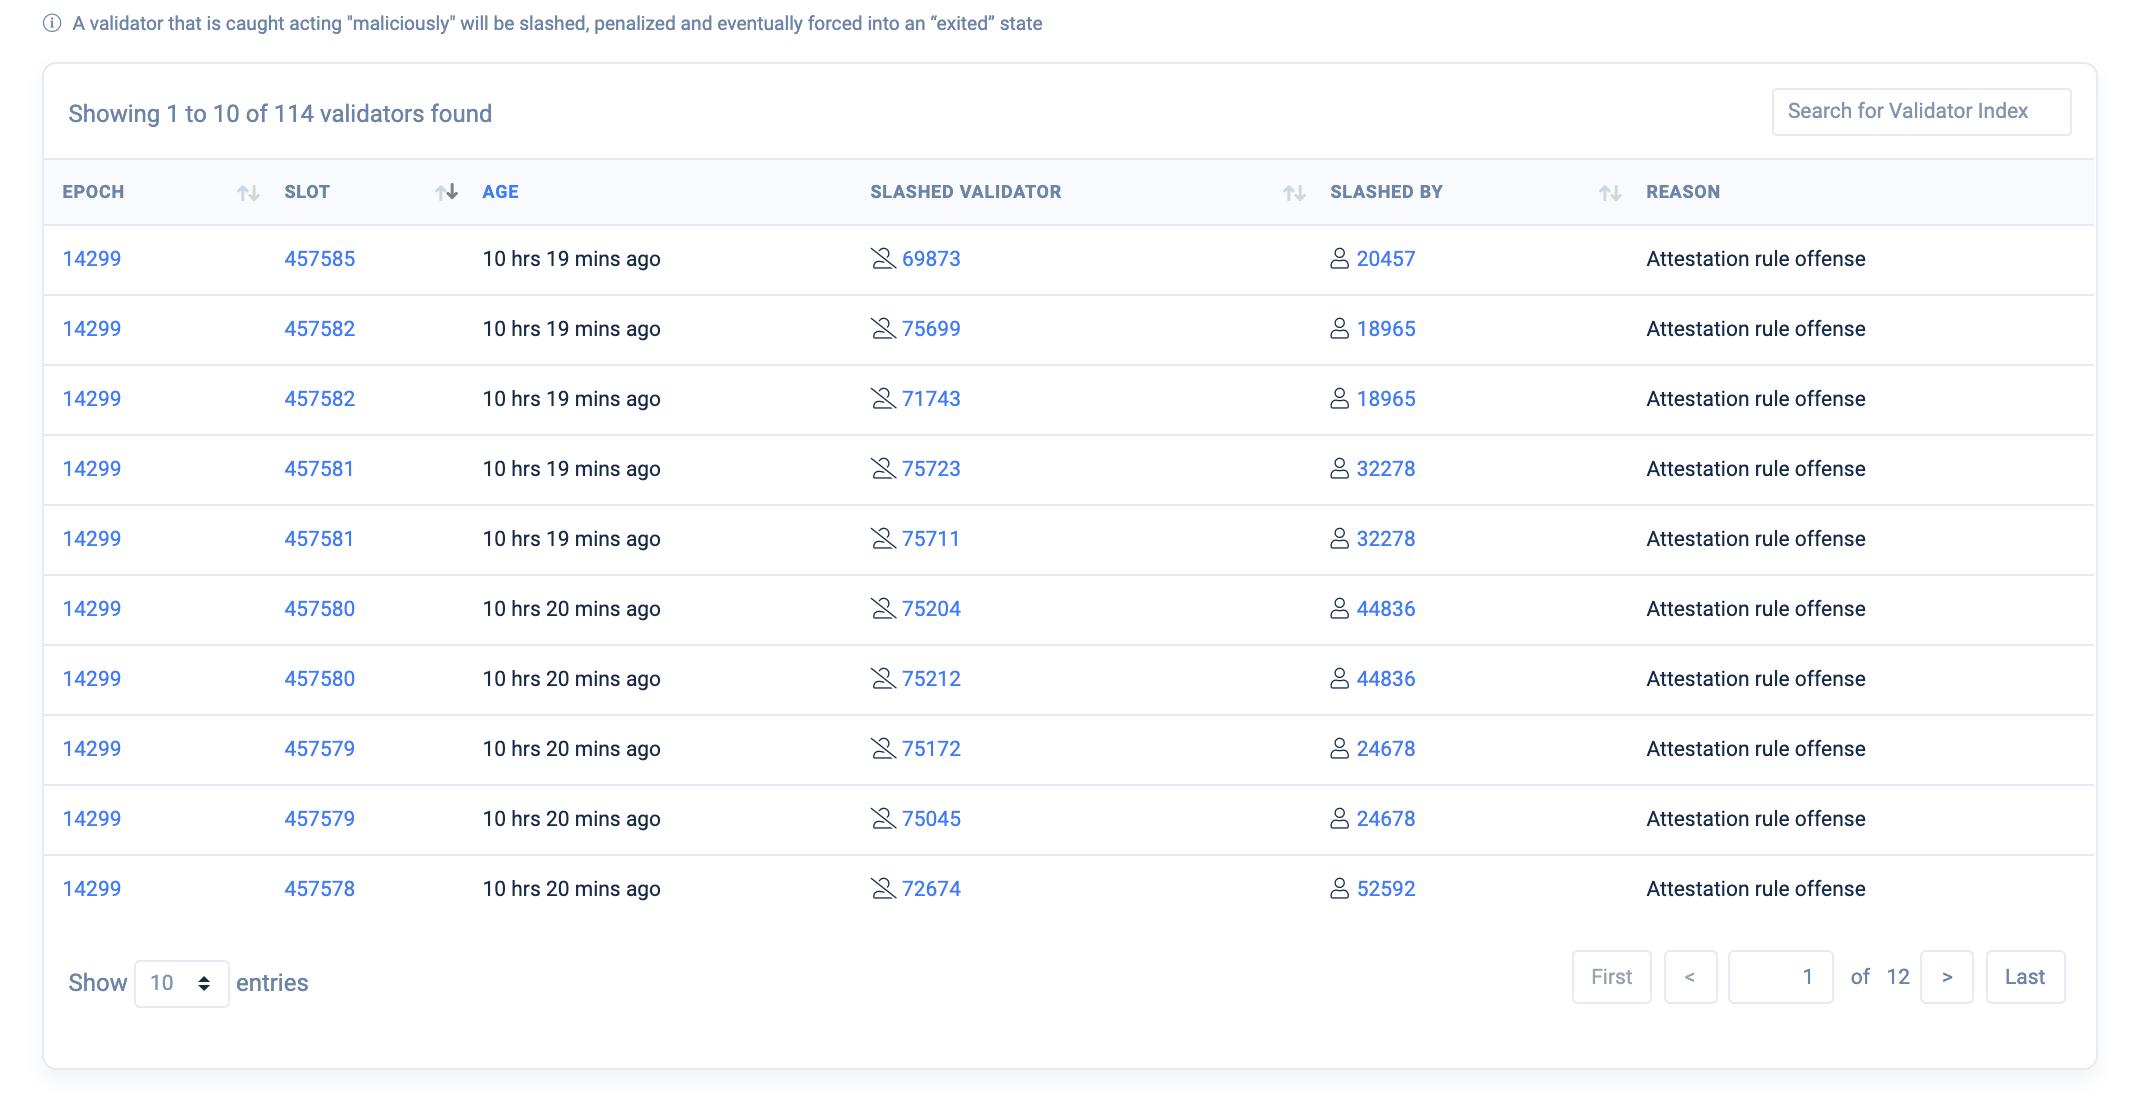2150x1114 pixels.
Task: Sort by Epoch using its sort arrows
Action: pyautogui.click(x=248, y=193)
